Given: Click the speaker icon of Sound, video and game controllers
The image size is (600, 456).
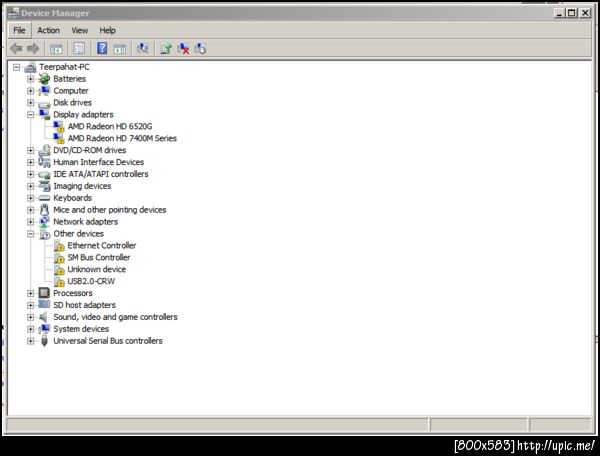Looking at the screenshot, I should coord(44,317).
